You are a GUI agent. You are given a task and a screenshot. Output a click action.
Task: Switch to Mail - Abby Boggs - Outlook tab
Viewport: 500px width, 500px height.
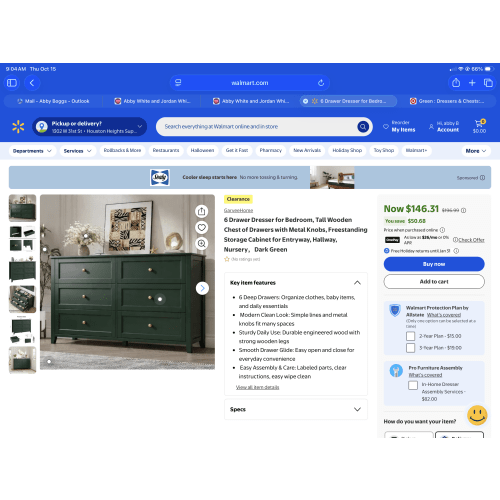pos(53,101)
